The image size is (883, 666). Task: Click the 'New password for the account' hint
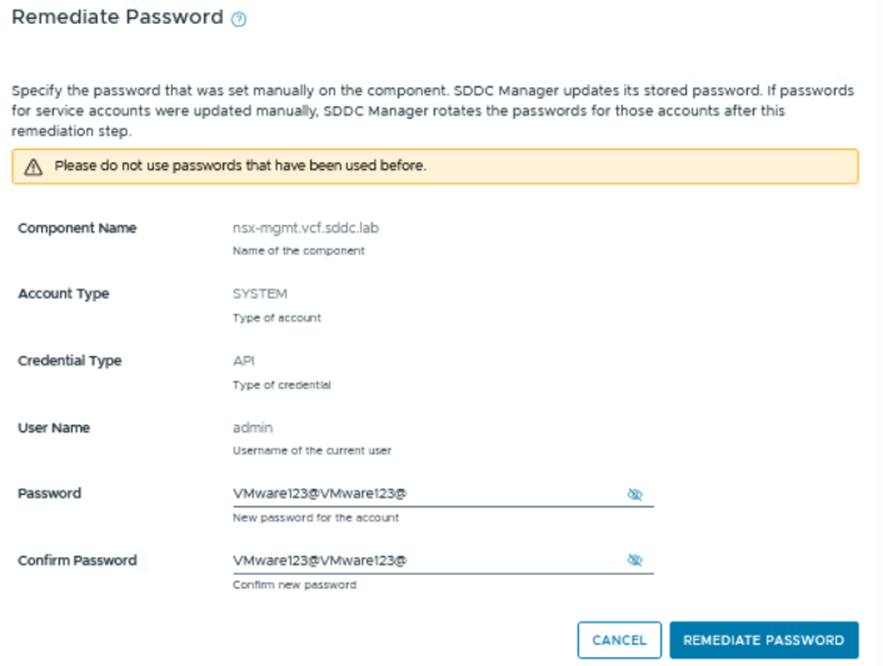(315, 518)
